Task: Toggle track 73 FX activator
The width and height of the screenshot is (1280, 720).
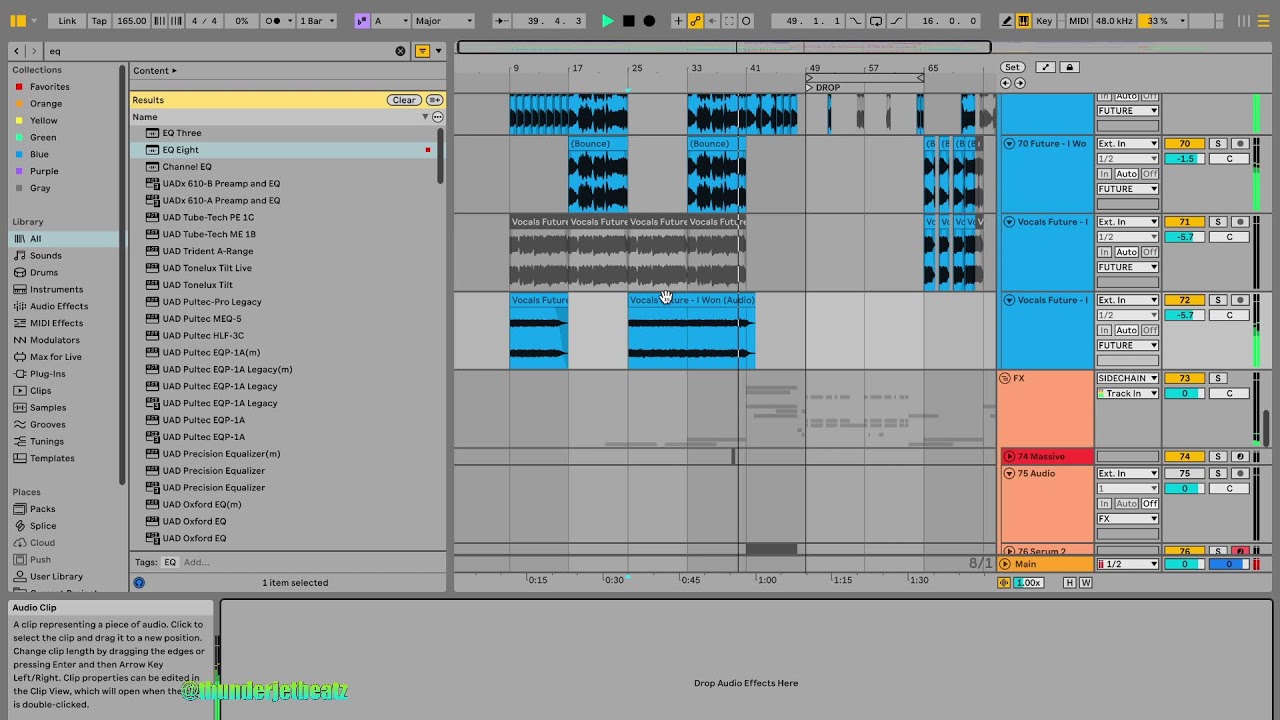Action: (1184, 378)
